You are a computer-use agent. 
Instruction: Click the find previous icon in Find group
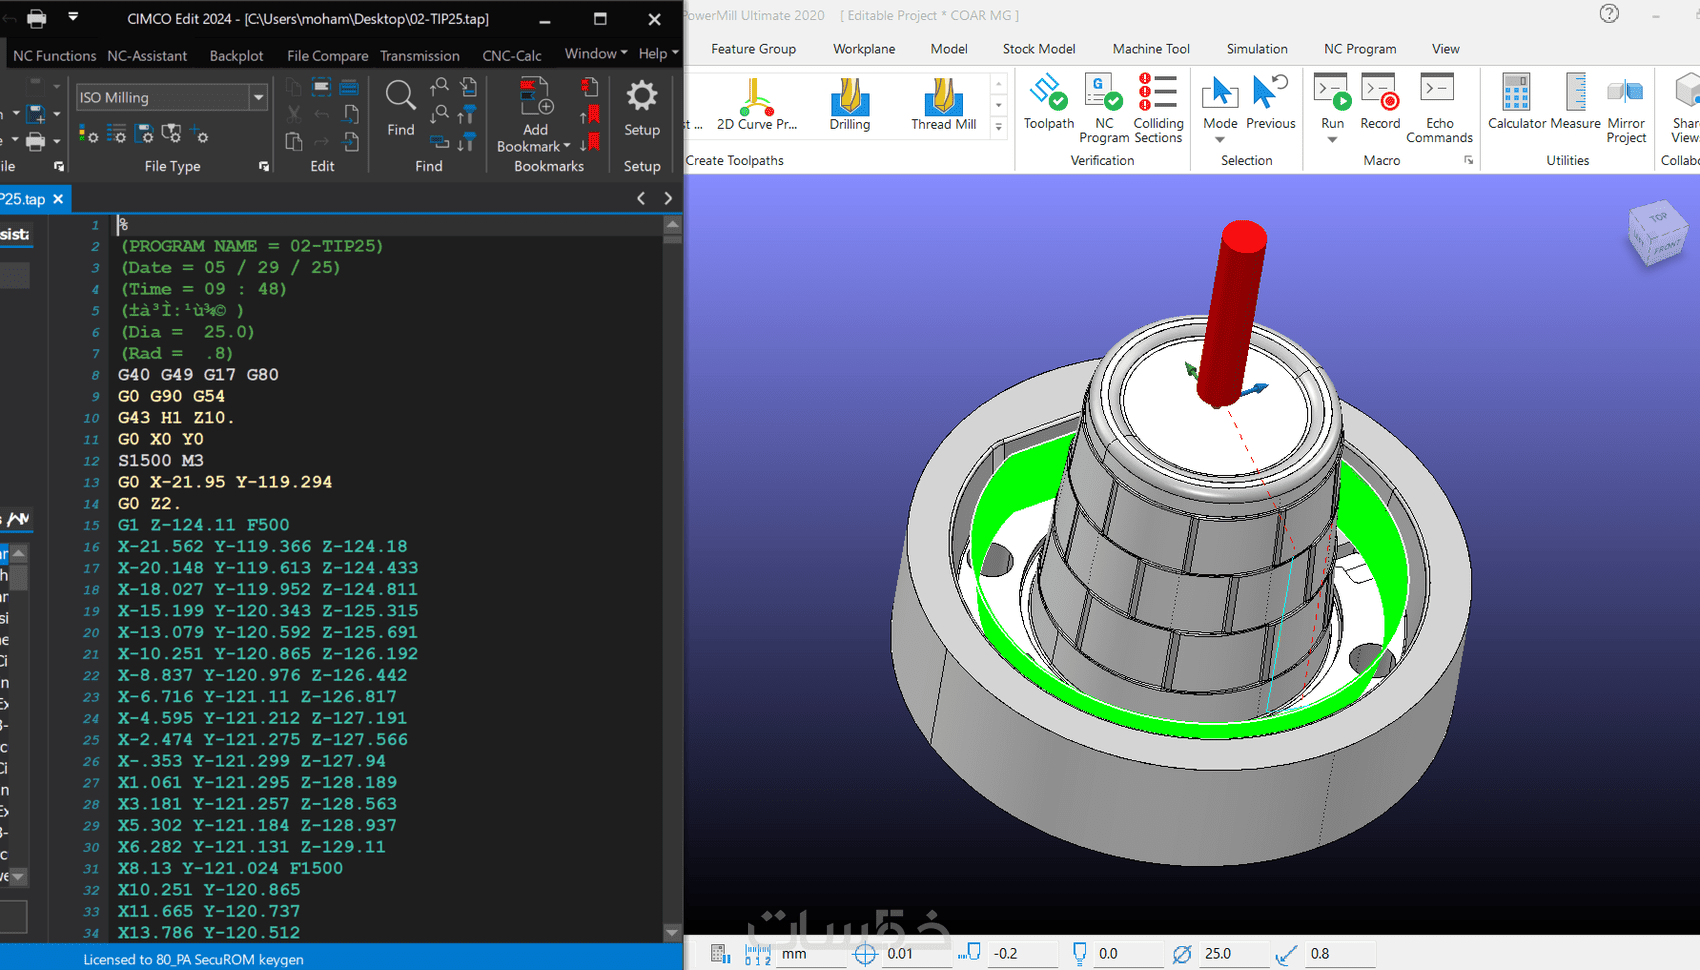pyautogui.click(x=439, y=88)
